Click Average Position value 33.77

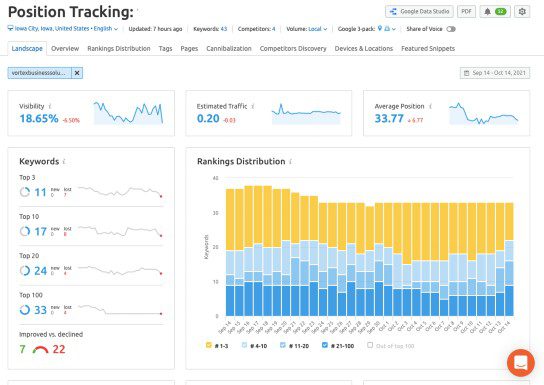coord(389,119)
